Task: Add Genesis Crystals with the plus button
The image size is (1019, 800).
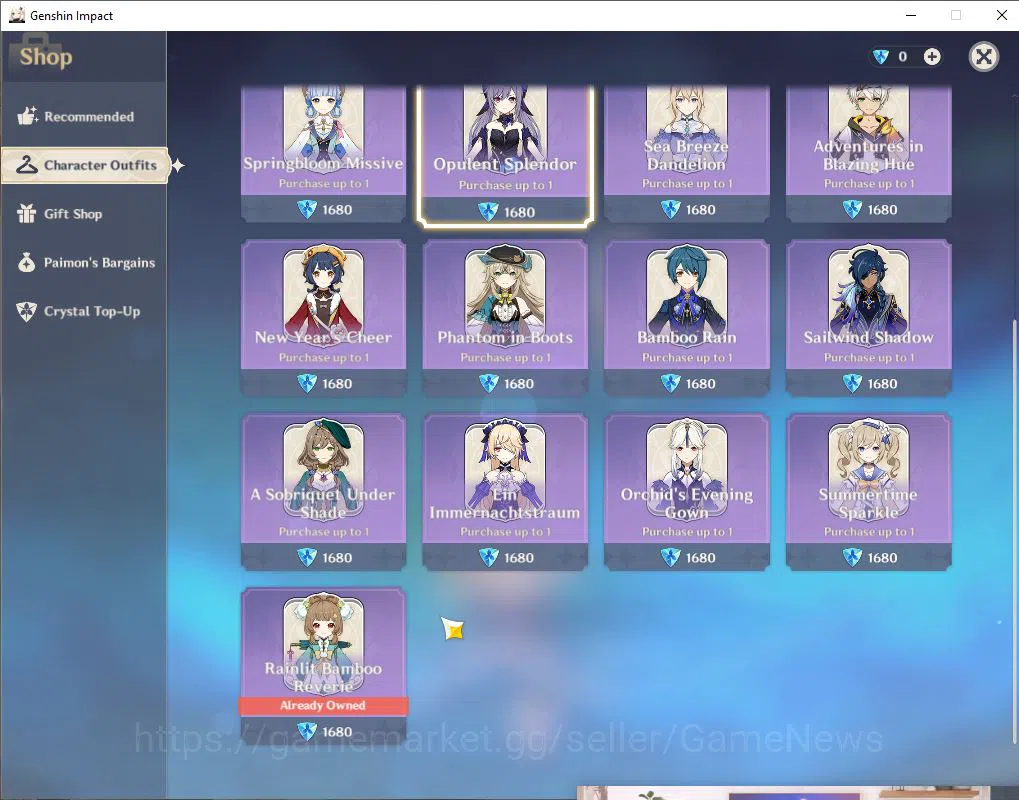Action: coord(932,57)
